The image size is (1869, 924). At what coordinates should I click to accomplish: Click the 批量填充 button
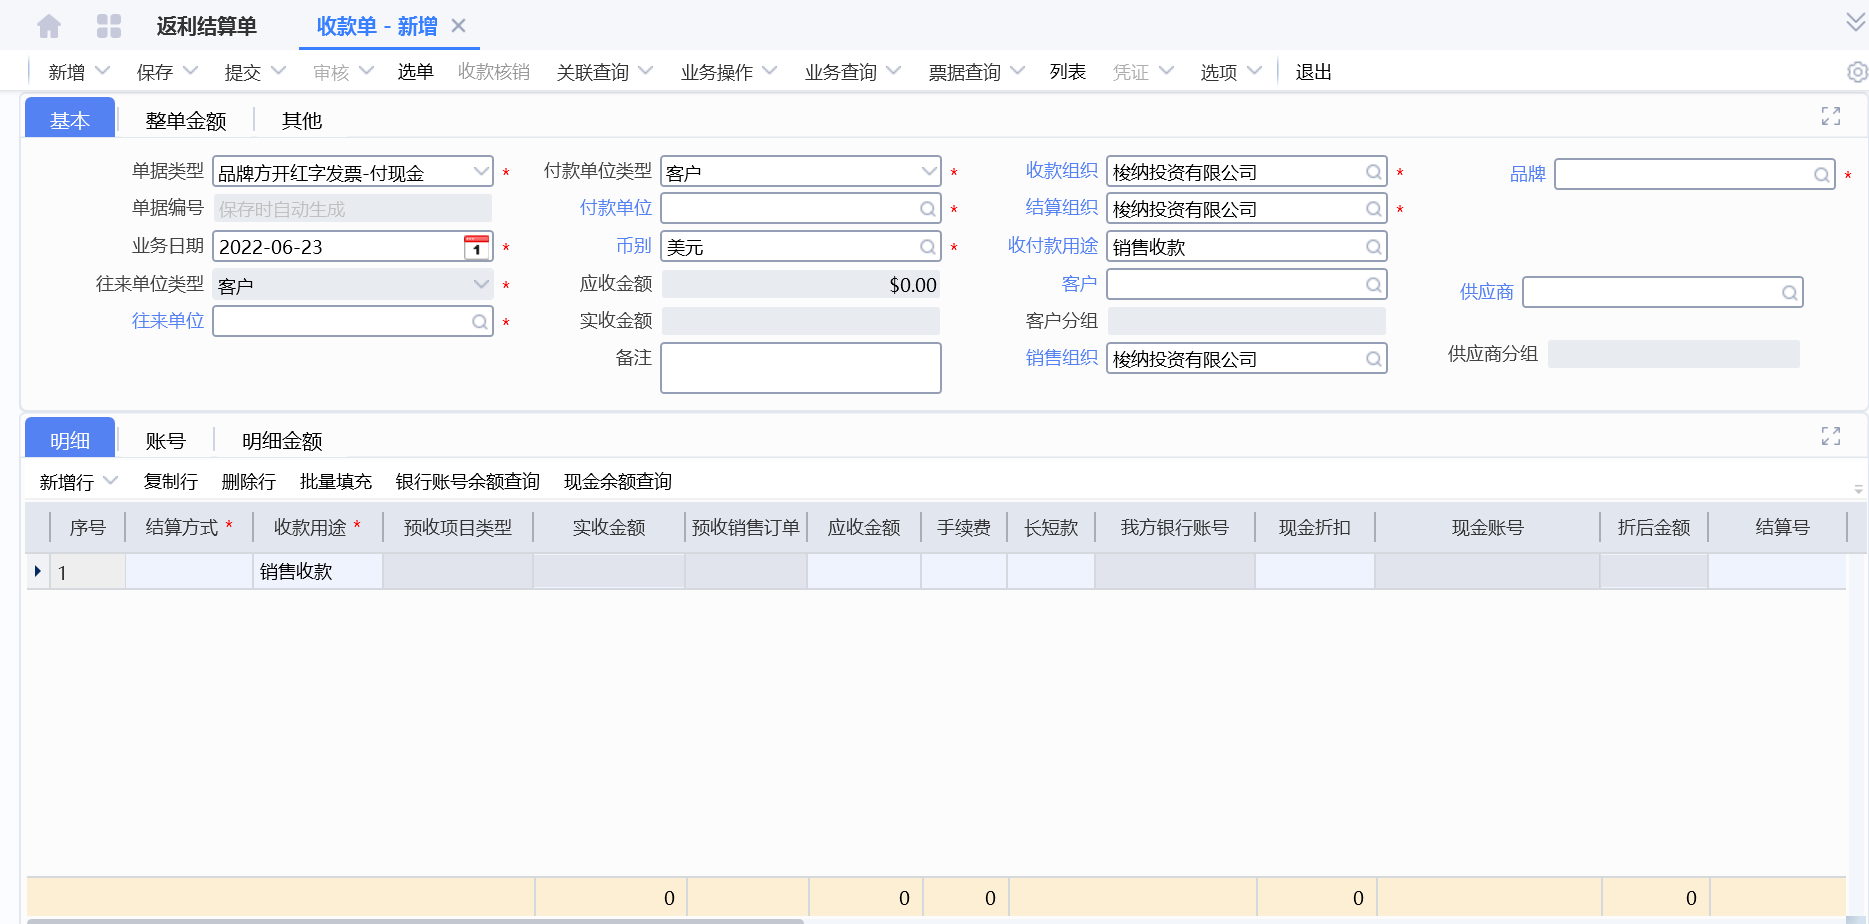click(x=336, y=482)
